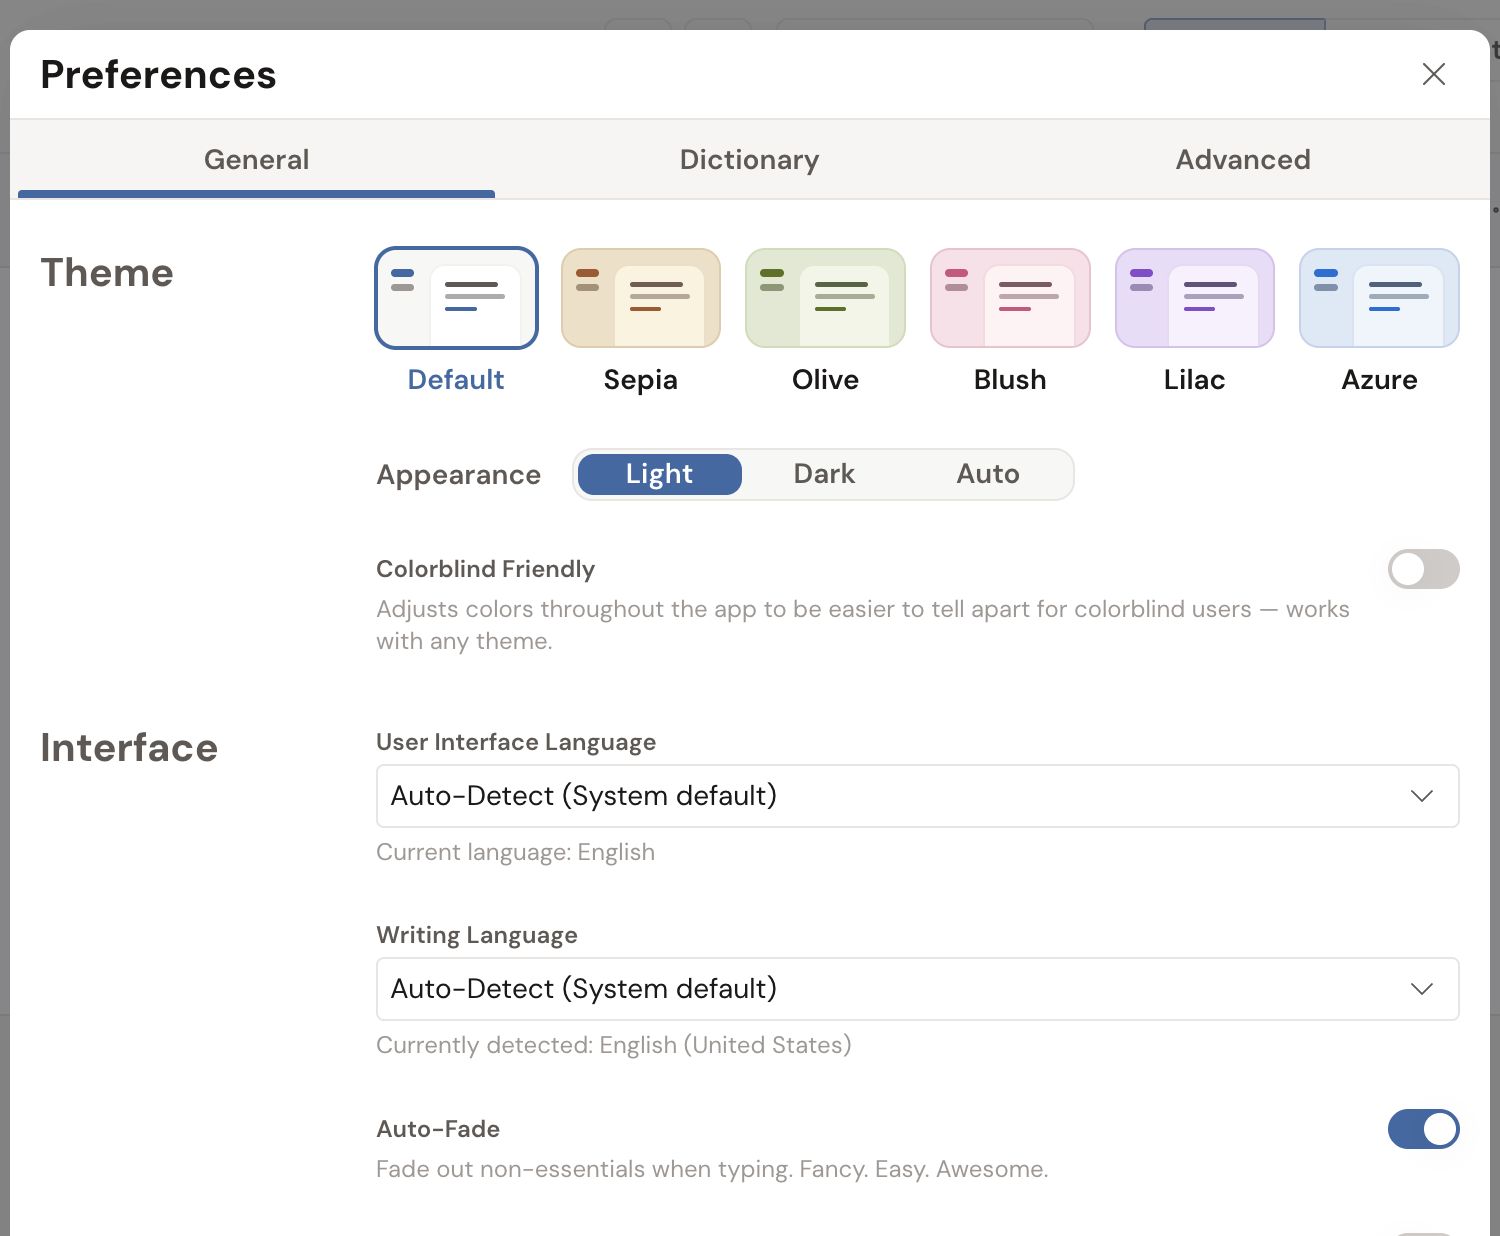This screenshot has height=1236, width=1500.
Task: Click the User Interface Language label
Action: (516, 742)
